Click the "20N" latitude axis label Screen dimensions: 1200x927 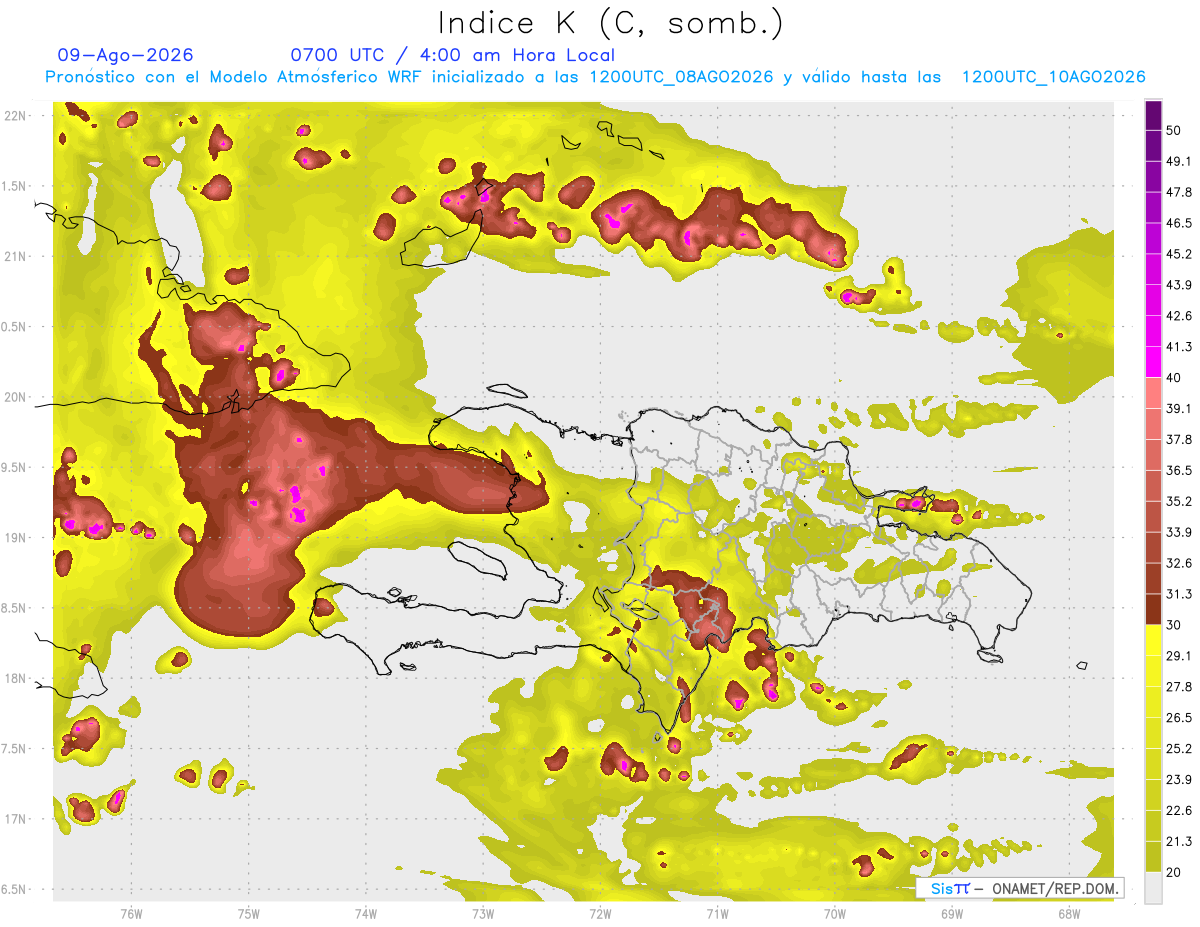point(15,397)
